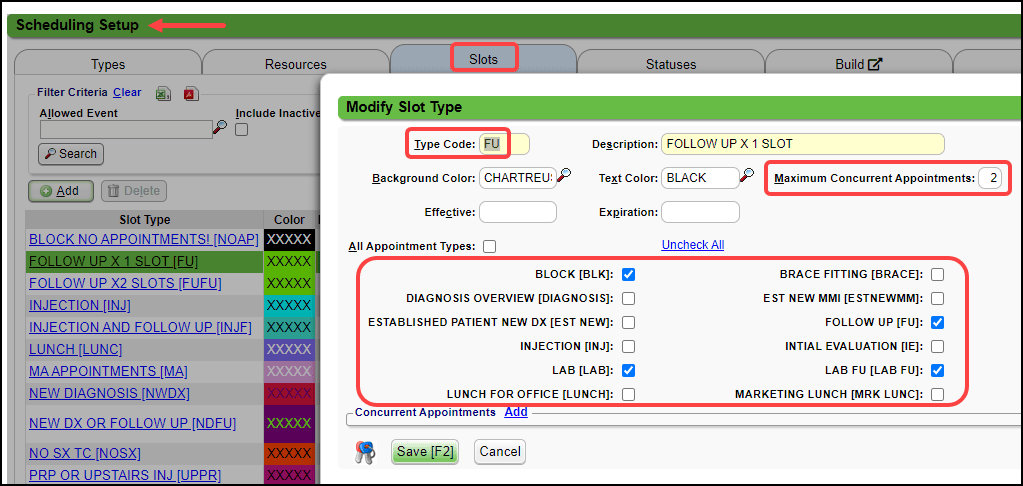Switch to the Resources tab
1023x486 pixels.
coord(295,65)
